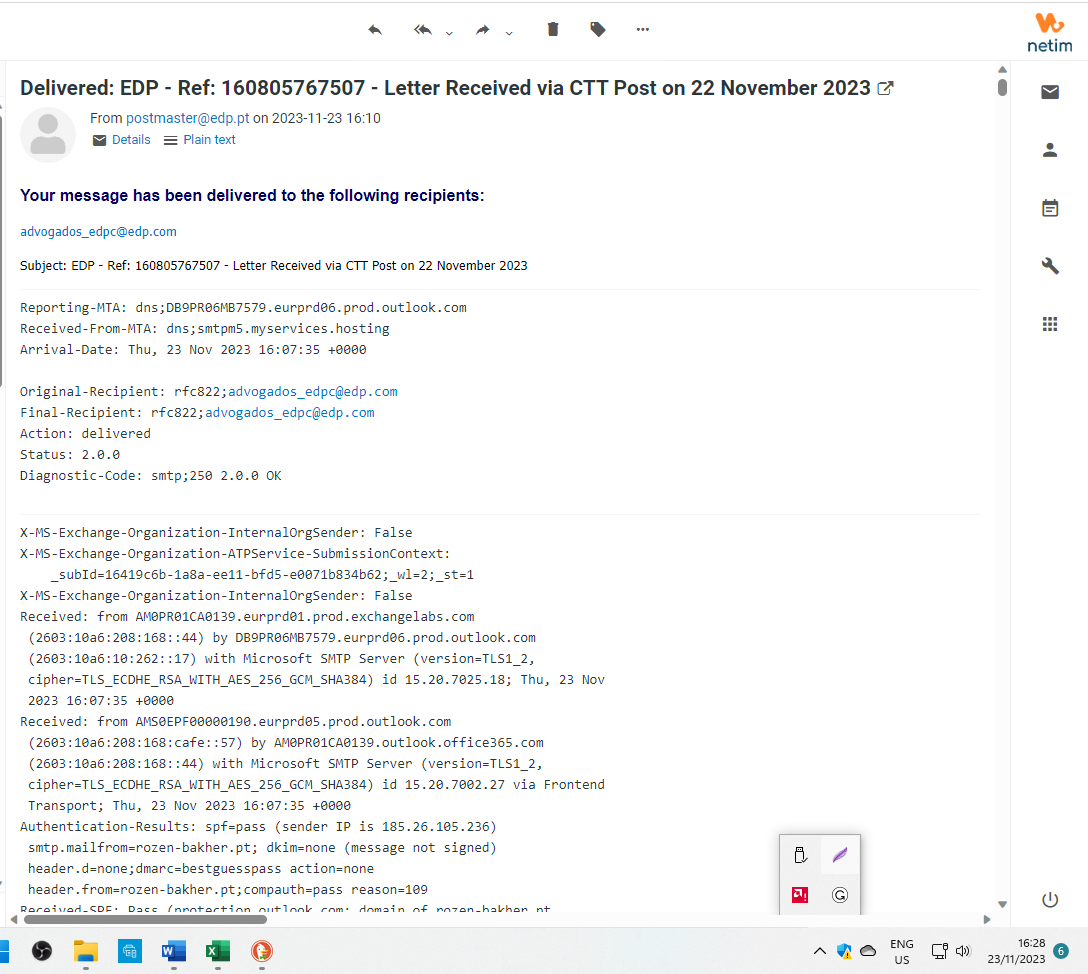Image resolution: width=1088 pixels, height=974 pixels.
Task: Click the Original-Recipient email address link
Action: click(313, 391)
